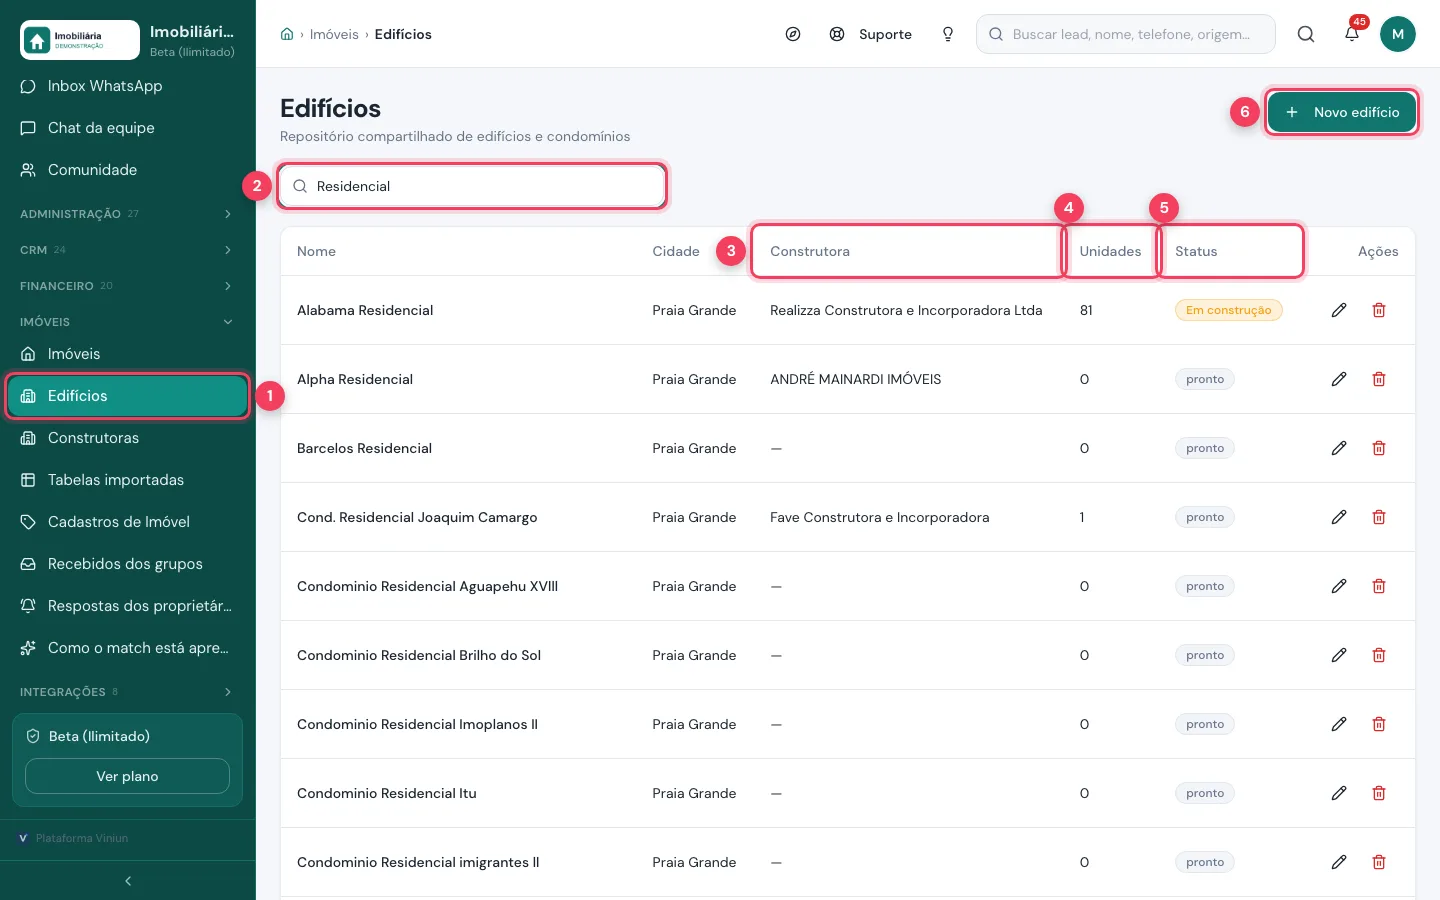The image size is (1440, 900).
Task: Focus the Residencial filter search field
Action: point(472,186)
